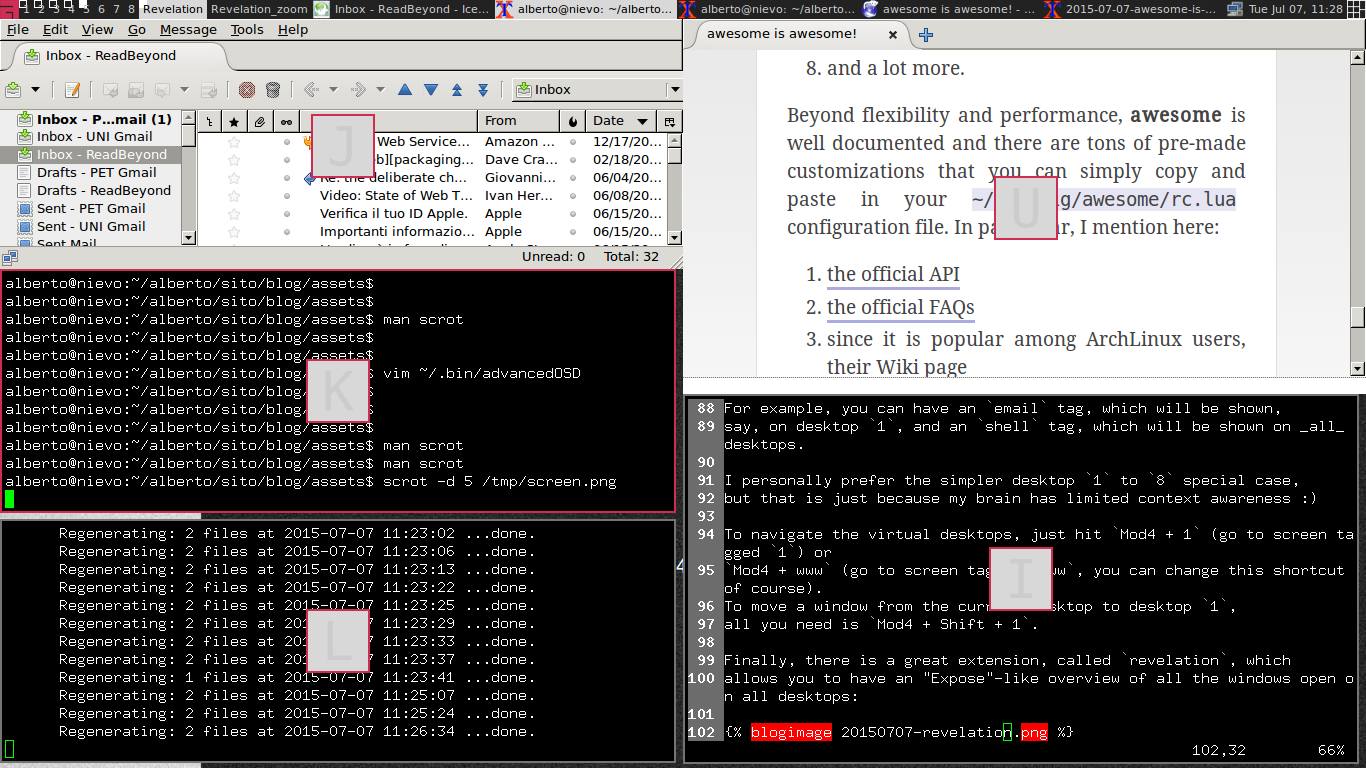Open a new browser tab with plus icon

(926, 34)
